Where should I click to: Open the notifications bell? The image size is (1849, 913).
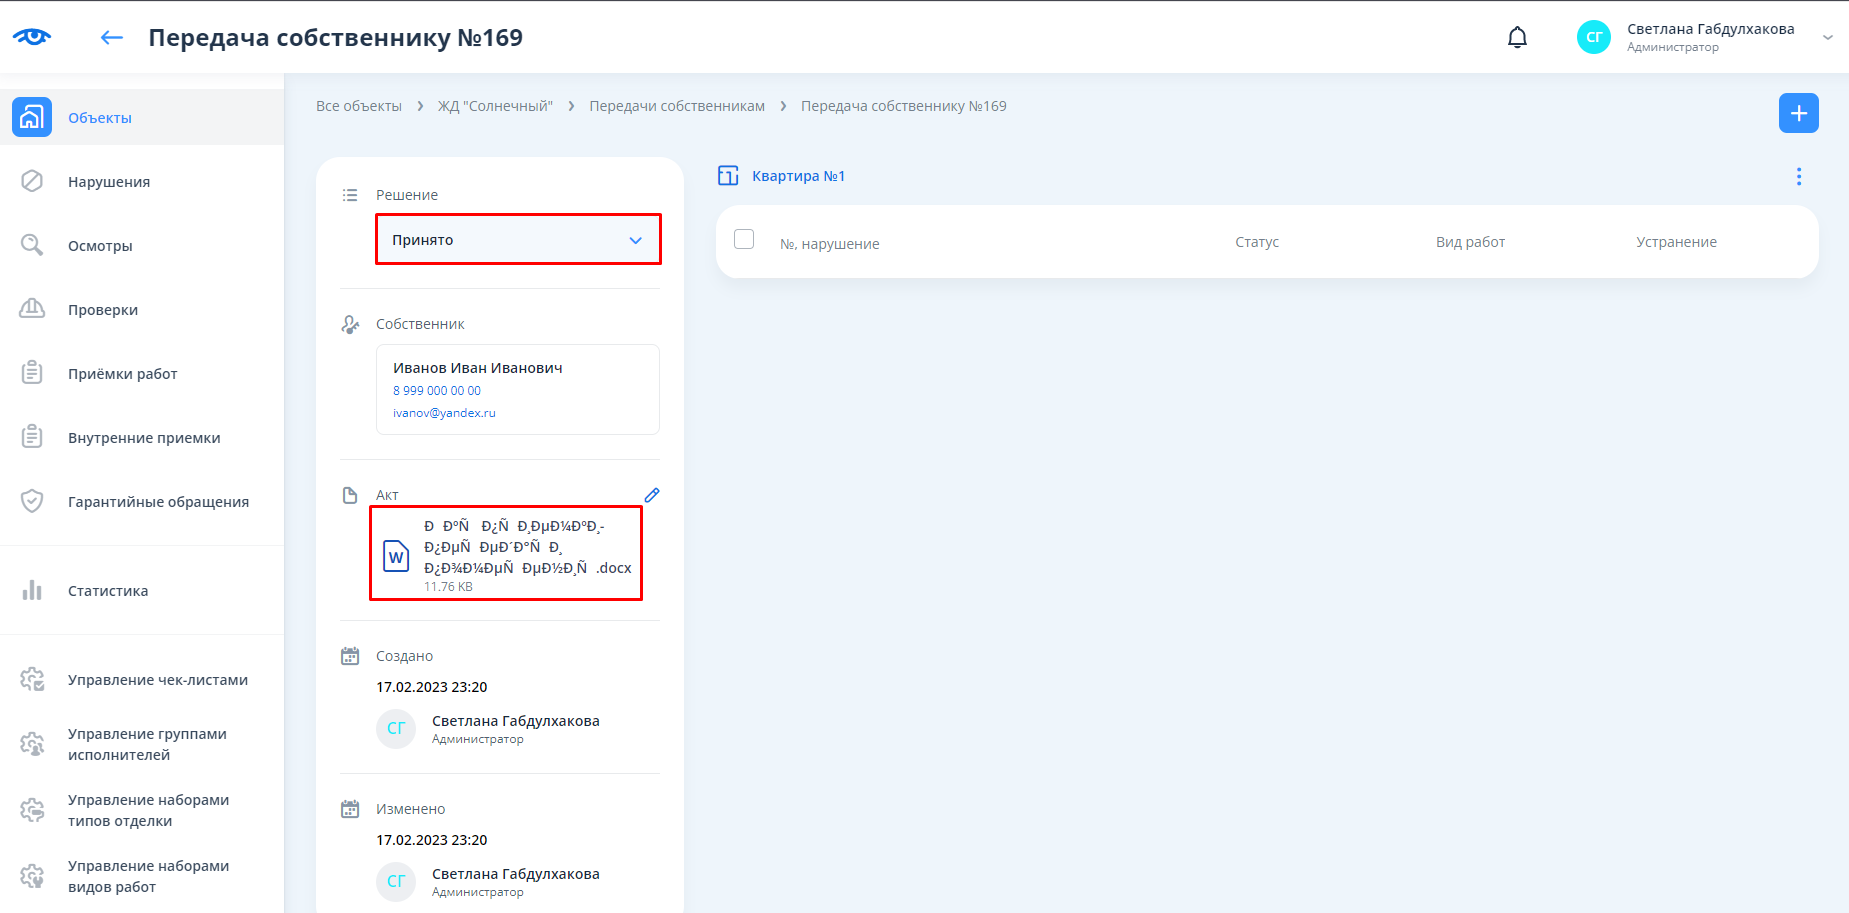tap(1517, 38)
